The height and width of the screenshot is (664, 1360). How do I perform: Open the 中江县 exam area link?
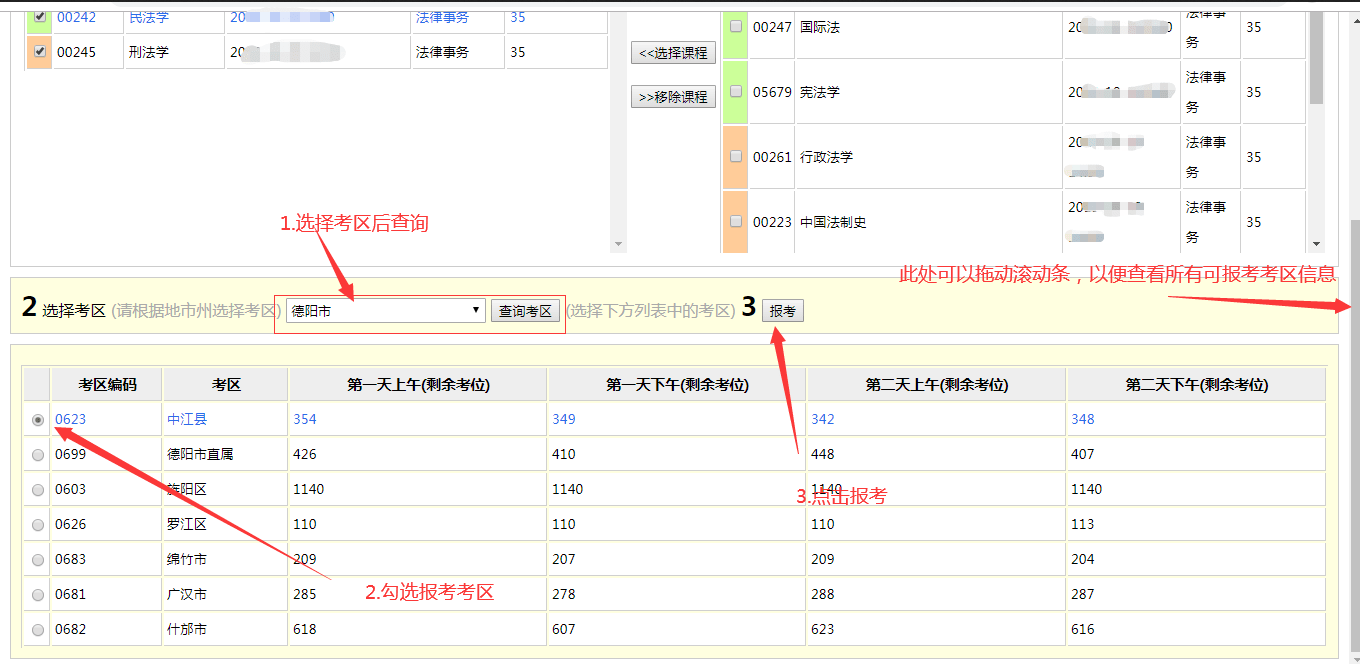187,419
